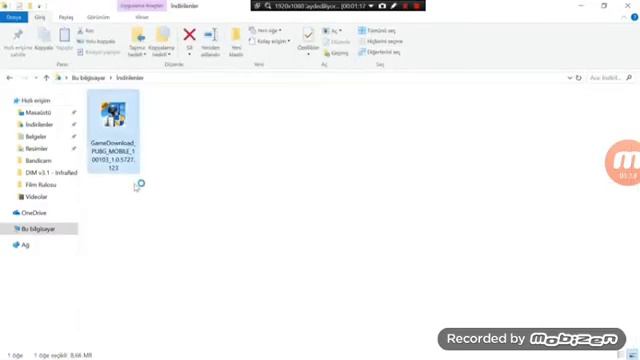640x360 pixels.
Task: Click the Up one level arrow
Action: [x=46, y=78]
